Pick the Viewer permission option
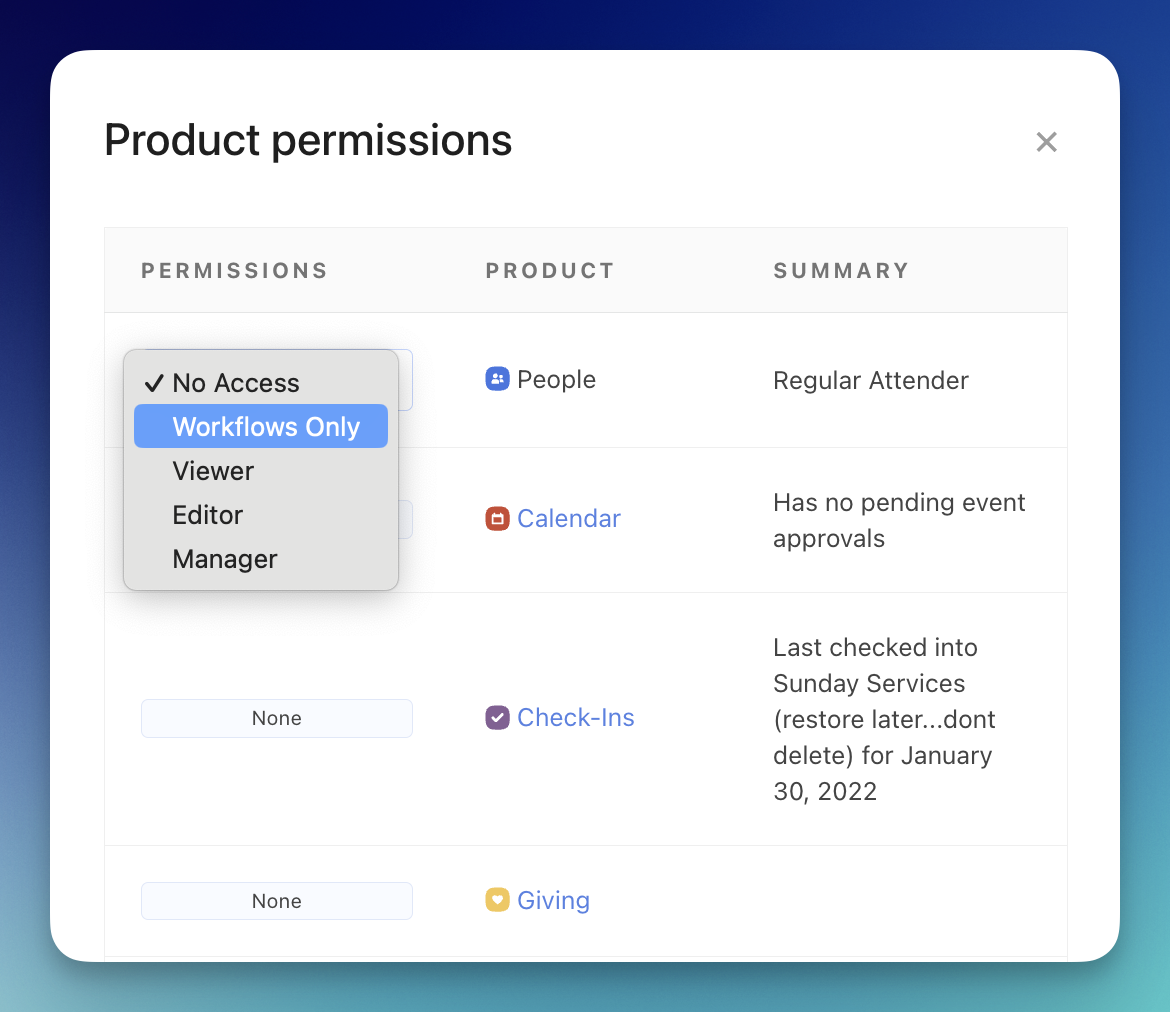1170x1012 pixels. [213, 471]
